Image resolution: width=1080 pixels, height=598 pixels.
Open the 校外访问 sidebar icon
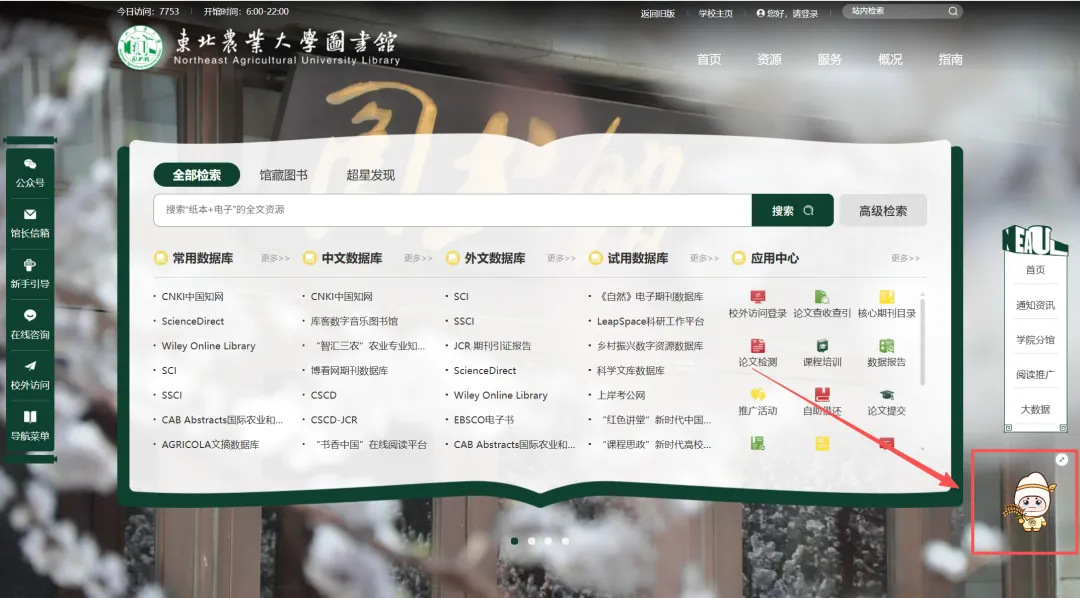(30, 366)
